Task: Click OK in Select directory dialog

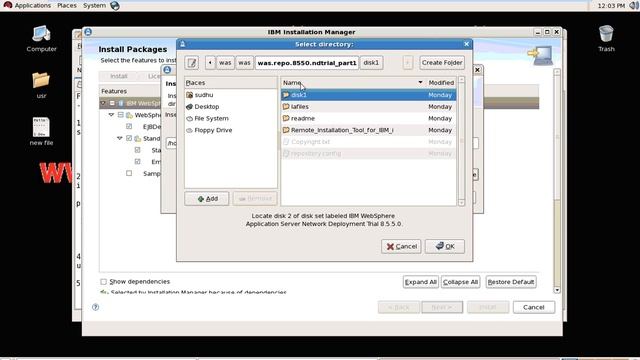Action: (444, 247)
